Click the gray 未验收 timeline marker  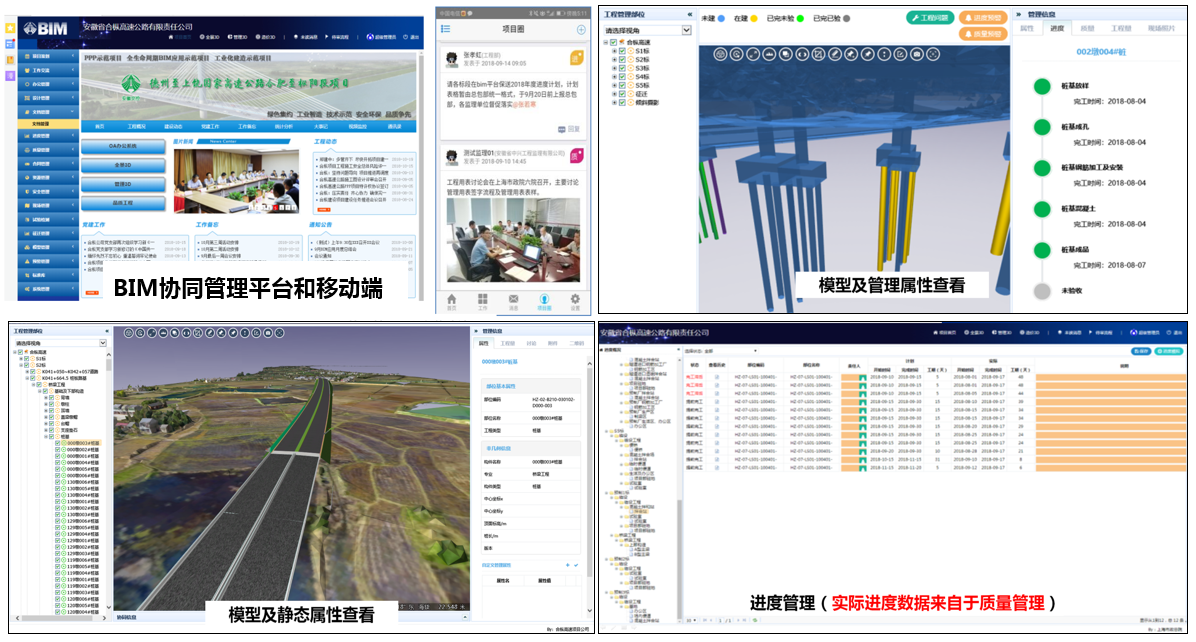[x=1042, y=291]
